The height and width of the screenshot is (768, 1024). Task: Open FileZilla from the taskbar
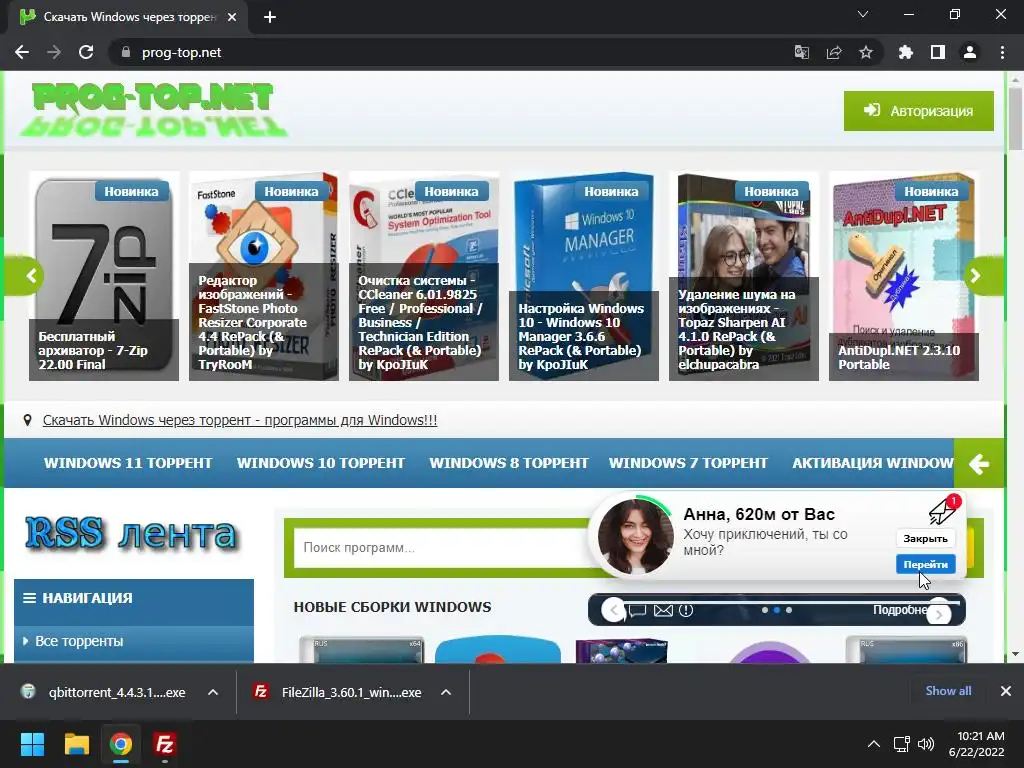pos(165,744)
